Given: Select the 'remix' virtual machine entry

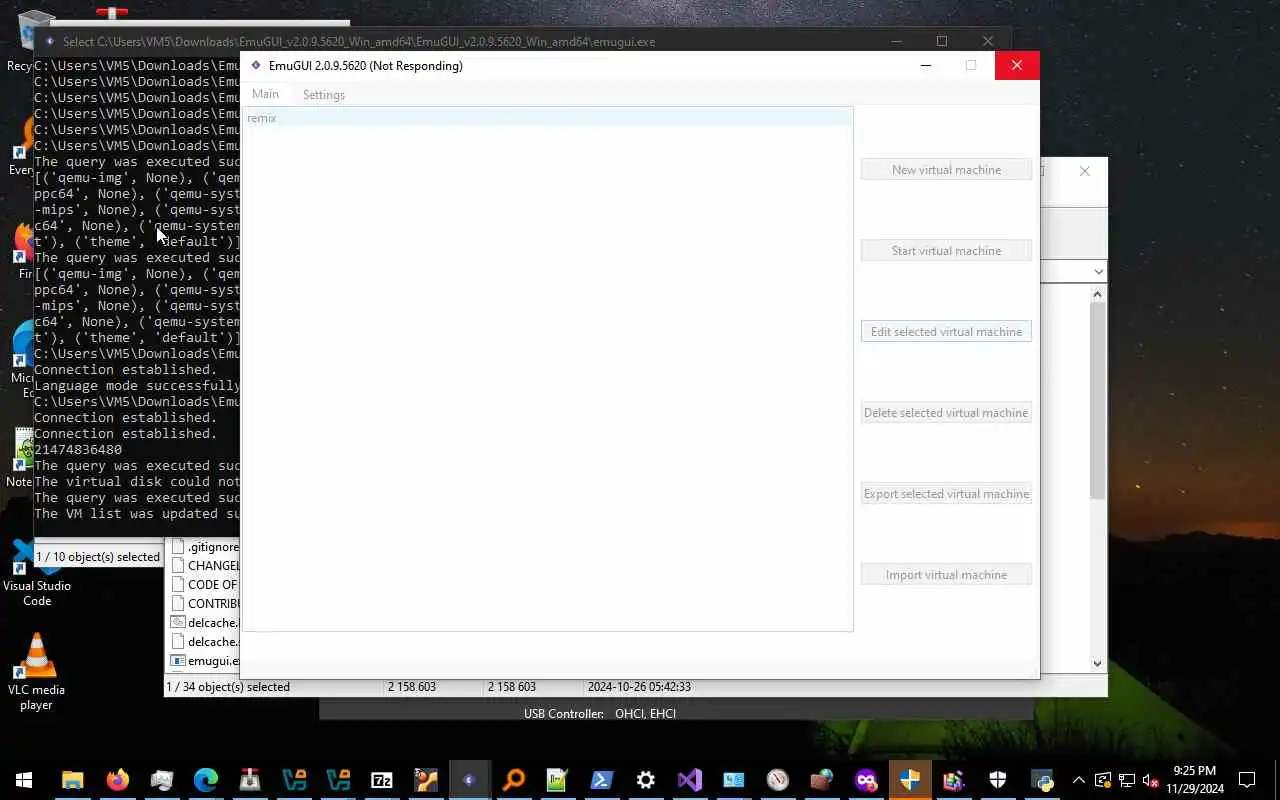Looking at the screenshot, I should pyautogui.click(x=547, y=118).
